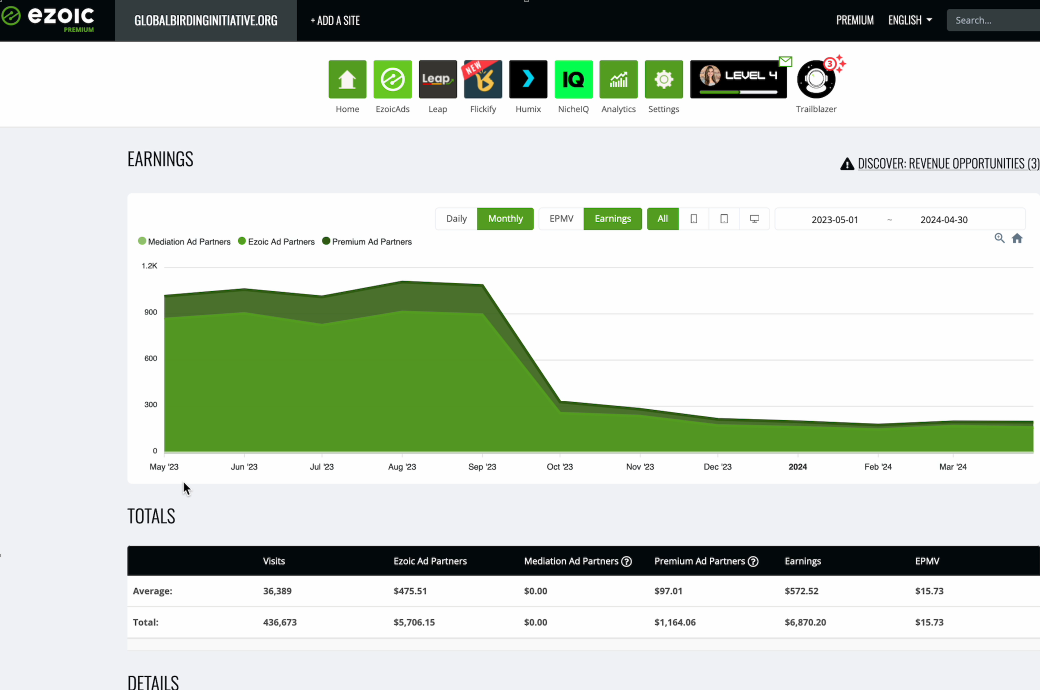Toggle Ezoic Ad Partners legend series
The height and width of the screenshot is (690, 1040).
coord(277,242)
